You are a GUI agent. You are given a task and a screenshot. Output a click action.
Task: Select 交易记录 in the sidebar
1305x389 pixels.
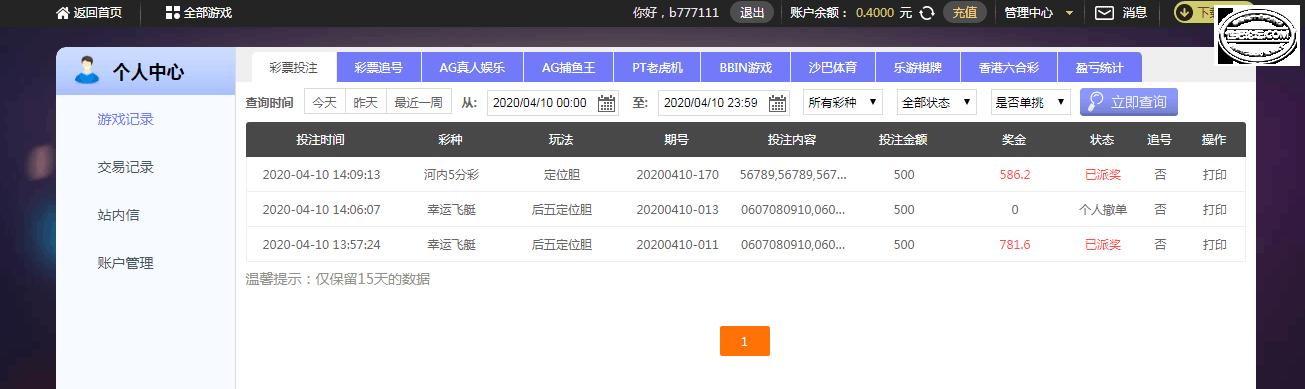tap(126, 167)
